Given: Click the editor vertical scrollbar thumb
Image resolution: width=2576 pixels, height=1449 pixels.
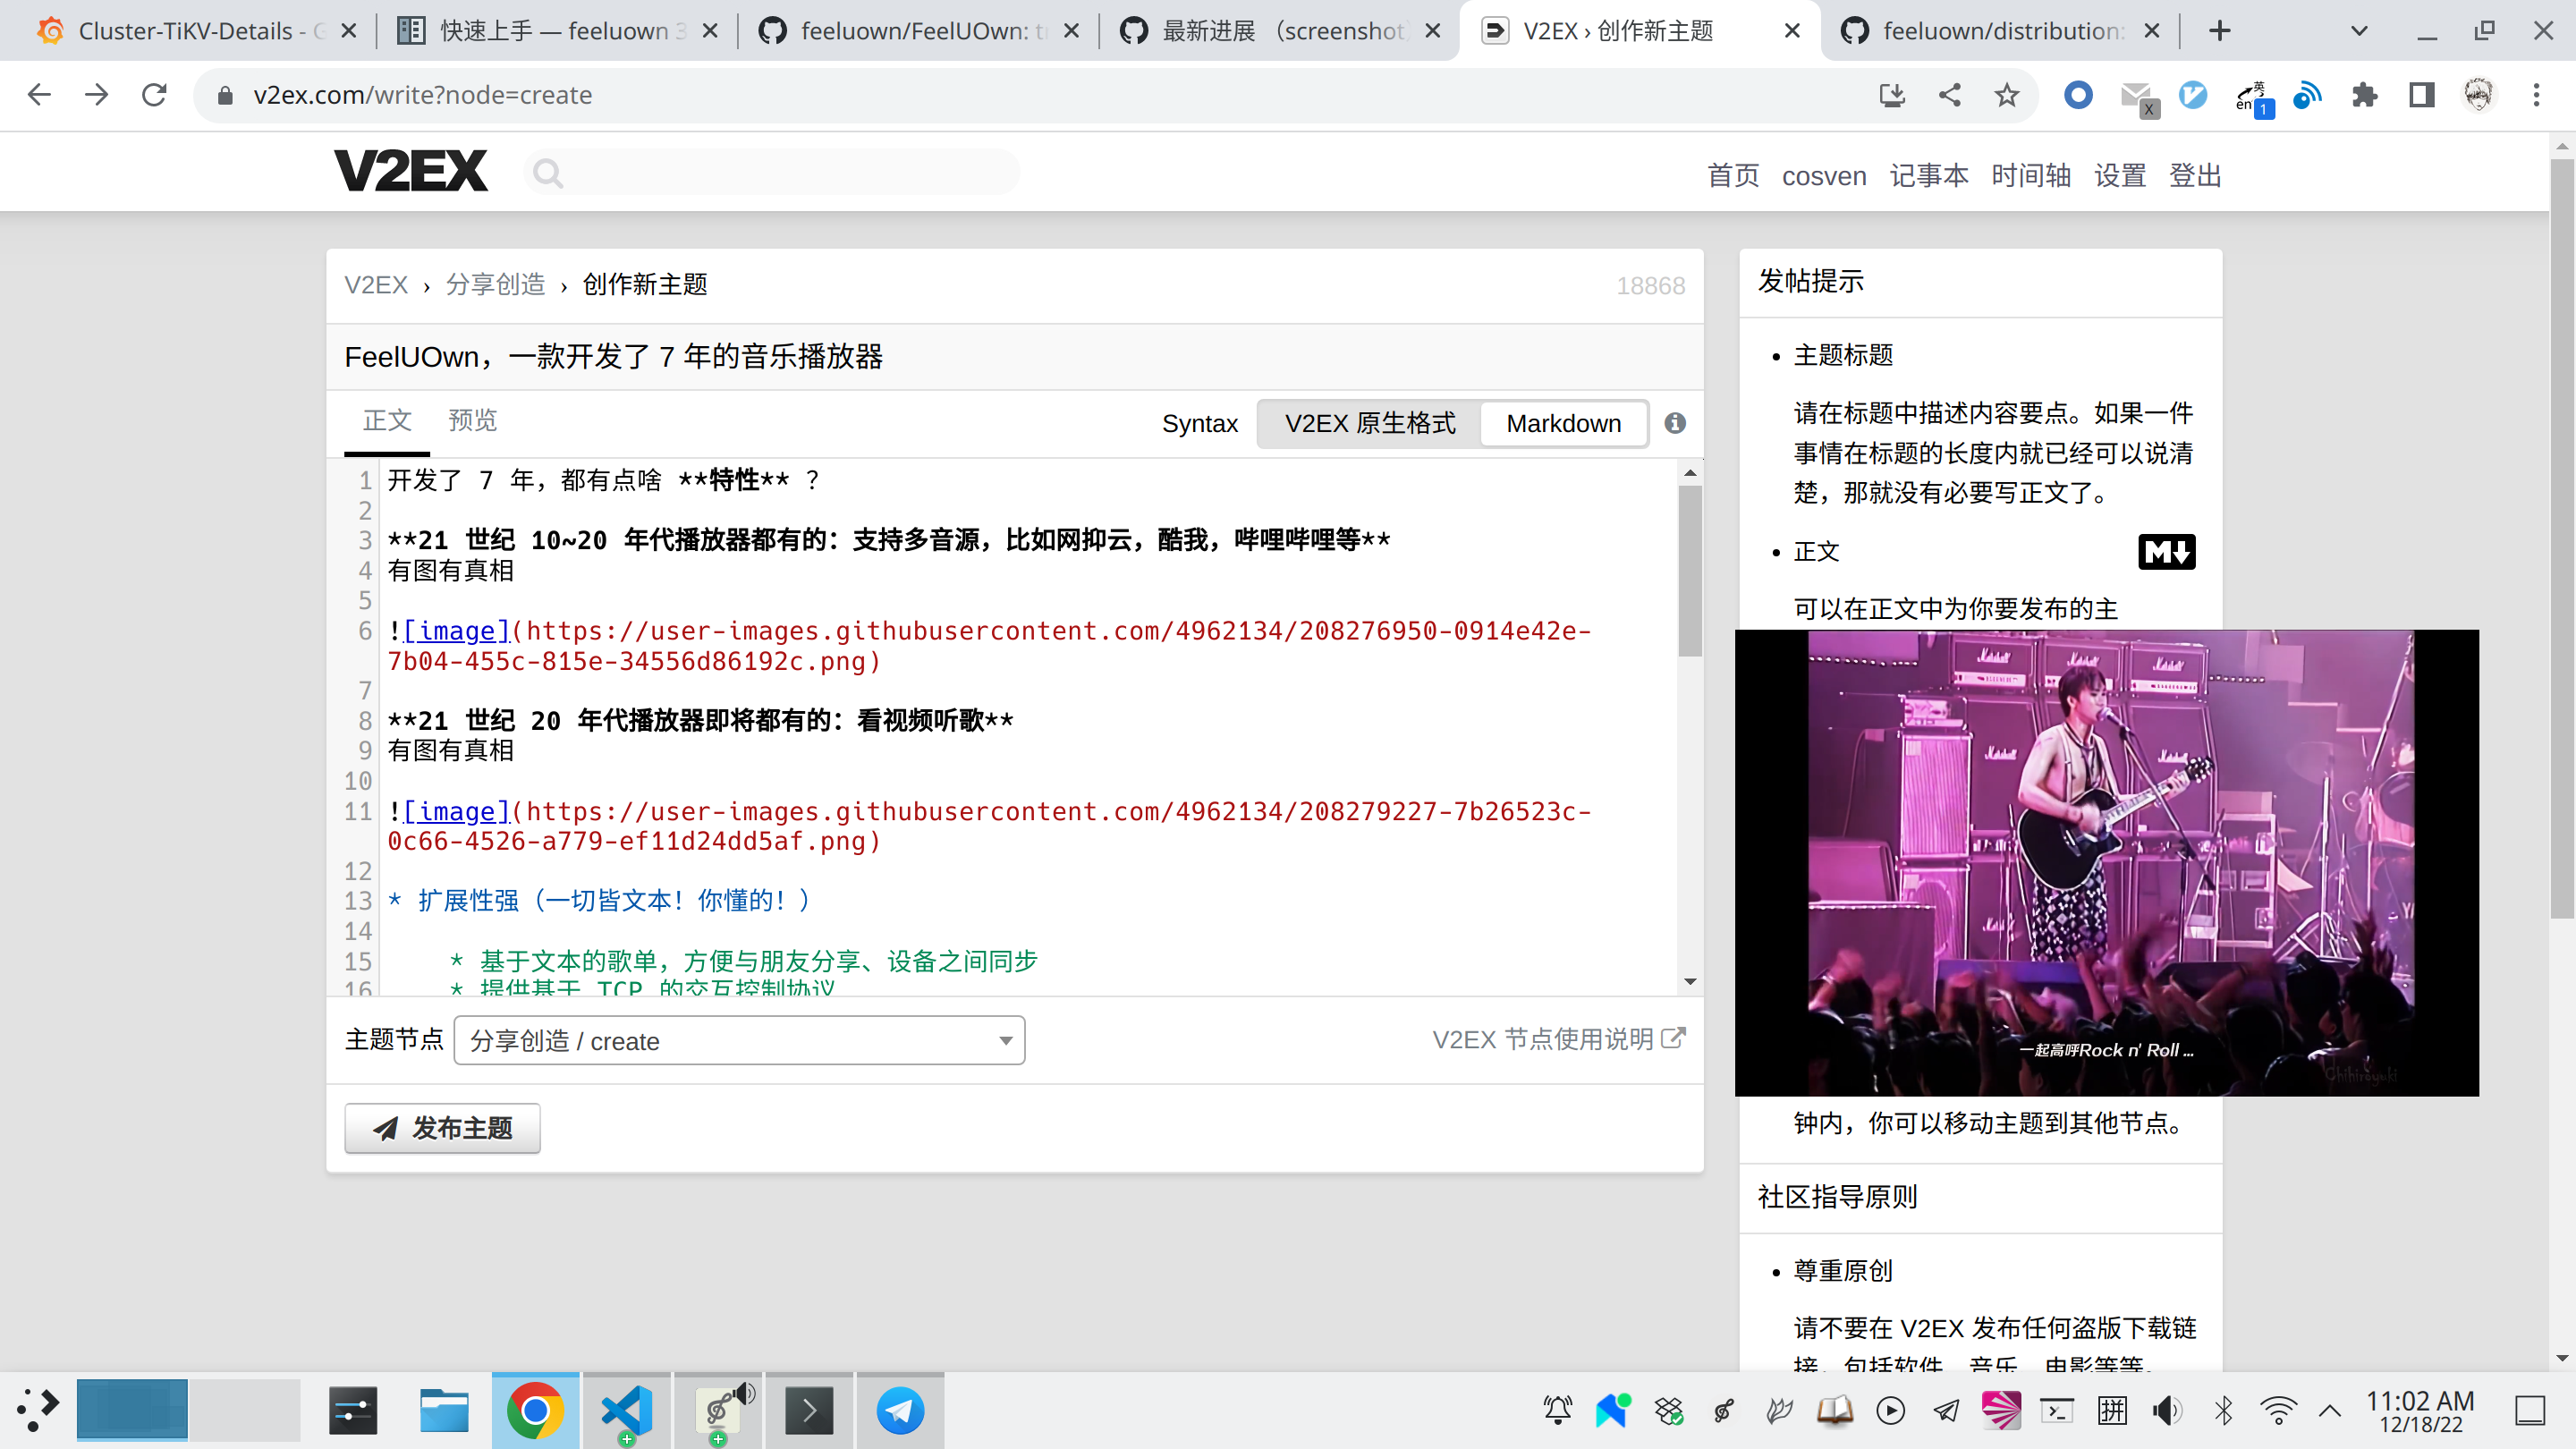Looking at the screenshot, I should pos(1690,571).
